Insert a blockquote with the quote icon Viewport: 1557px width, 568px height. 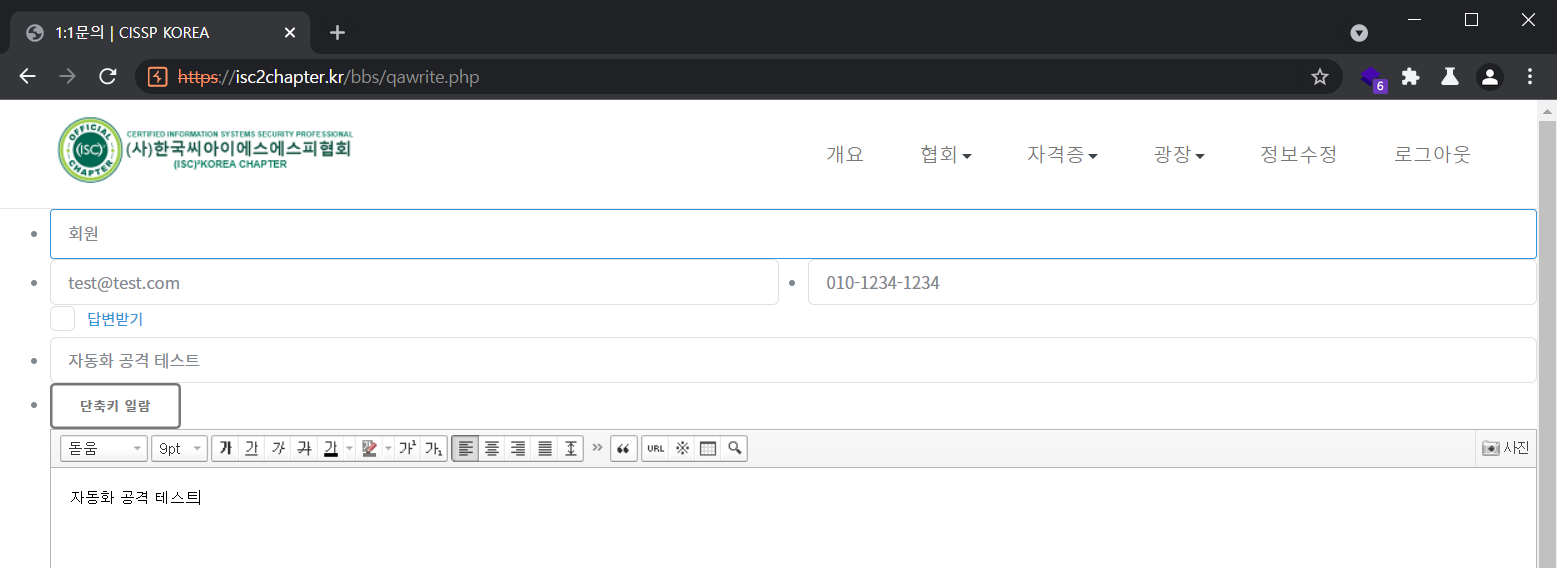point(623,449)
